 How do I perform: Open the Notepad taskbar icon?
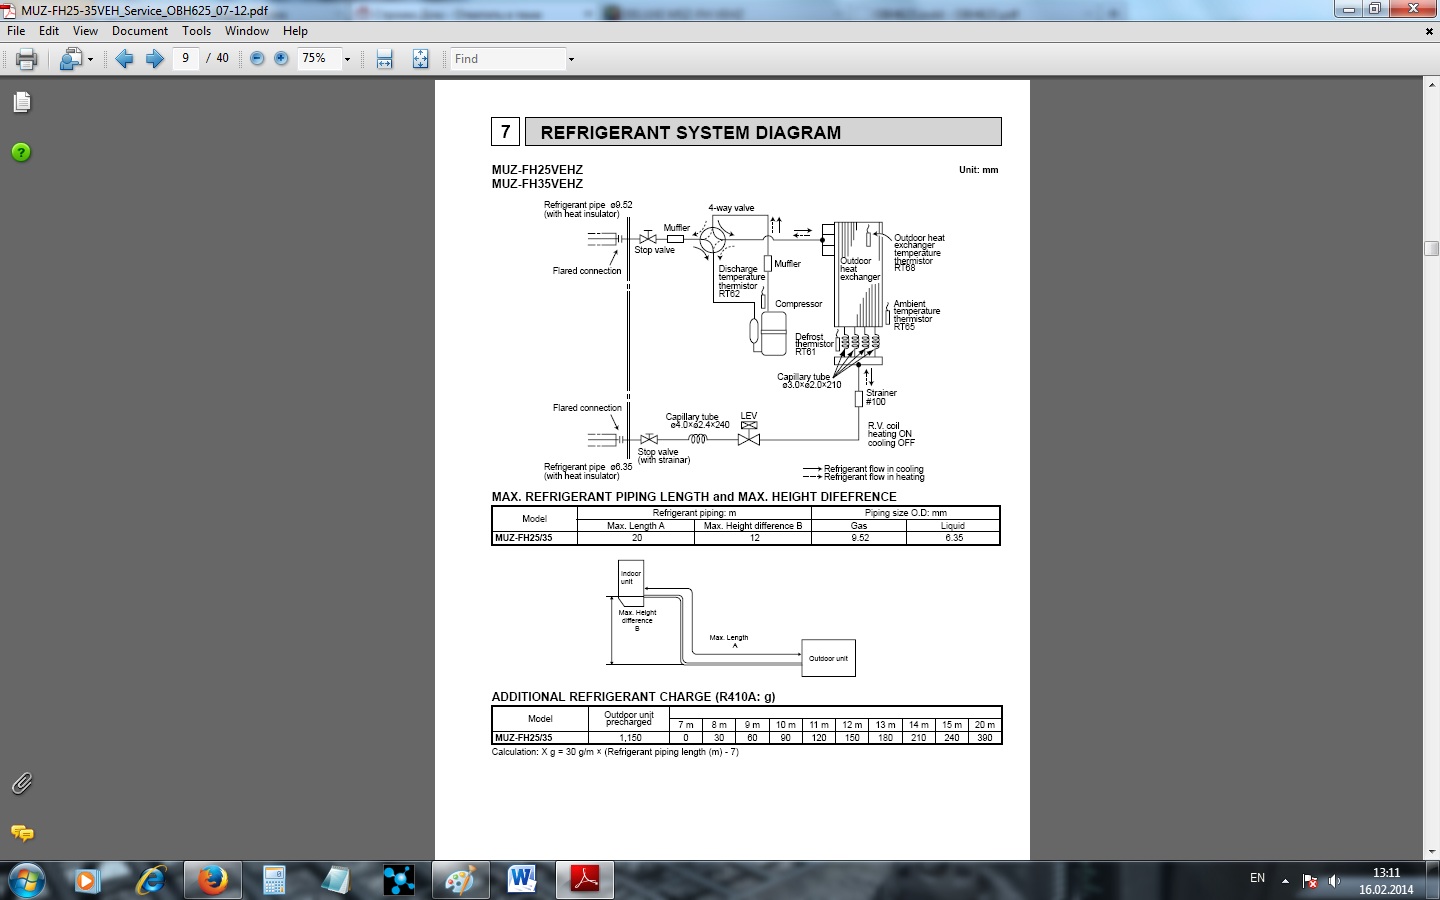pos(336,881)
